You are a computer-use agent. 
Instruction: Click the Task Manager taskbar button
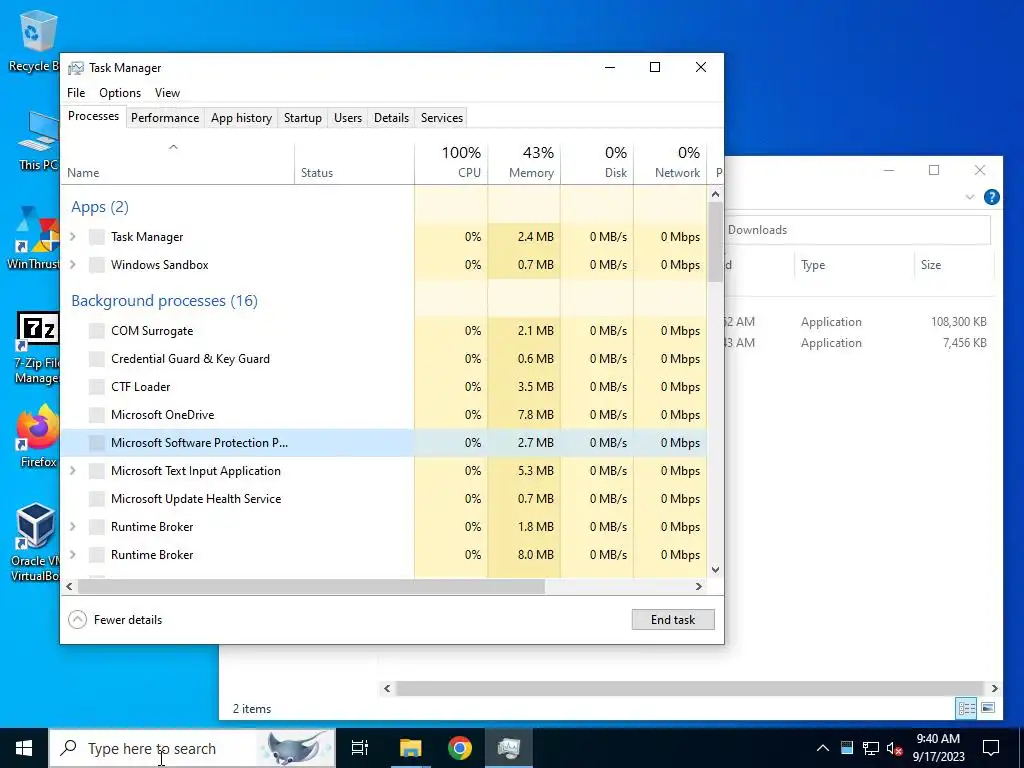509,748
